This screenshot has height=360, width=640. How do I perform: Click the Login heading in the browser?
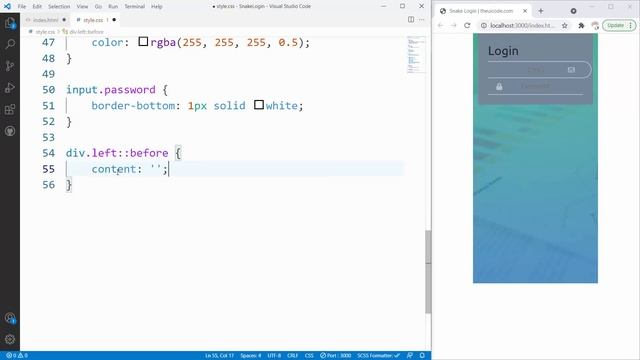pyautogui.click(x=503, y=51)
